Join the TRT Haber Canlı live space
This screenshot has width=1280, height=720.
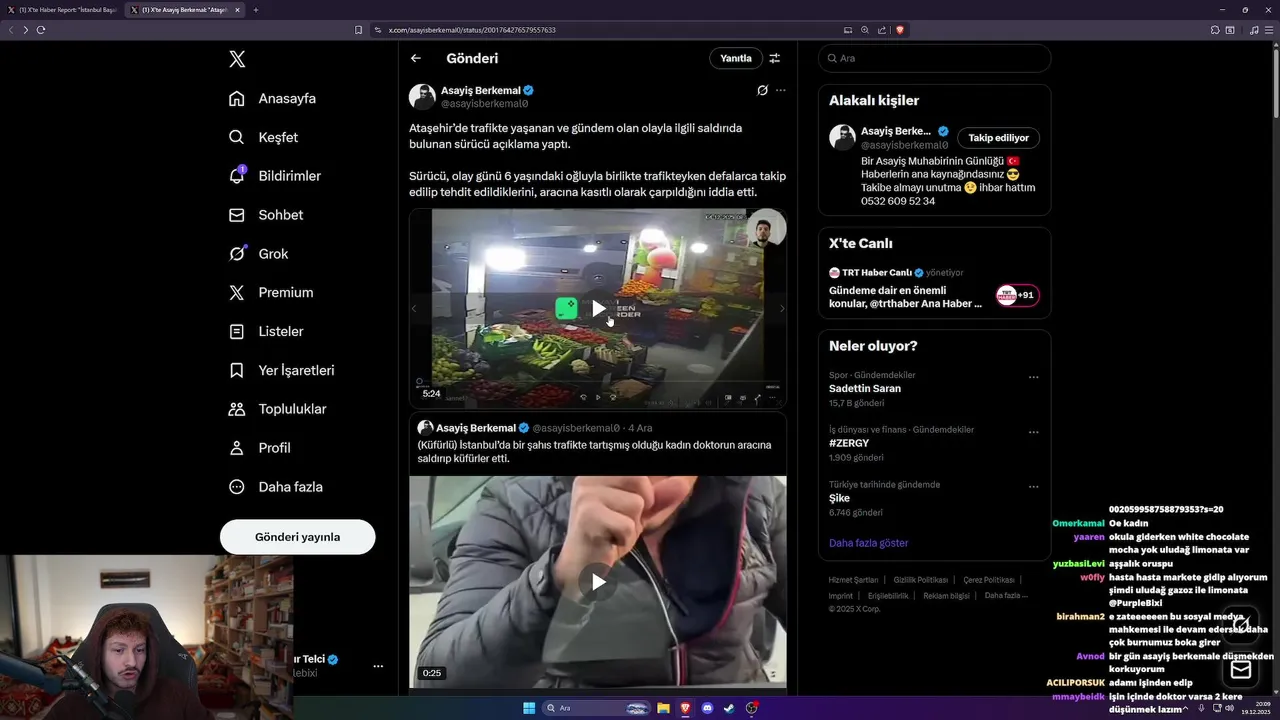(934, 288)
